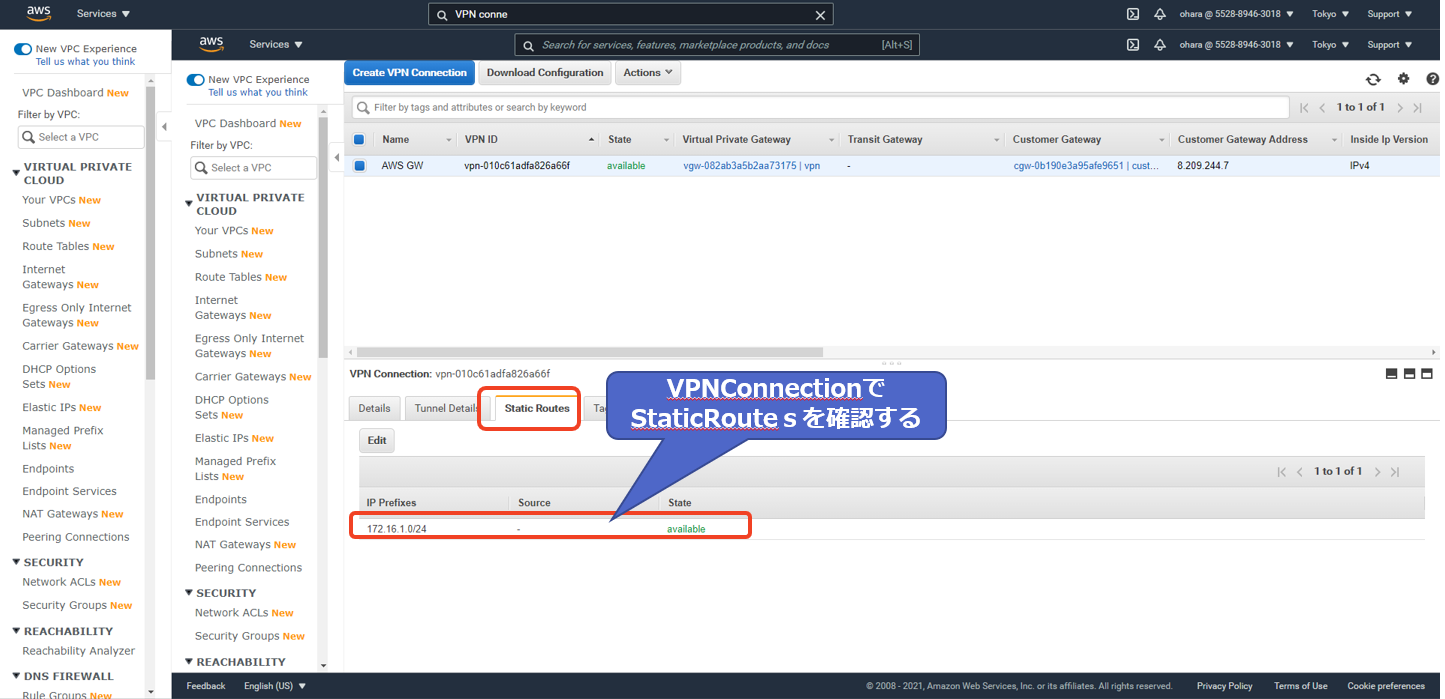The image size is (1445, 699).
Task: Click the front sidebar's vertical scrollbar
Action: (323, 238)
